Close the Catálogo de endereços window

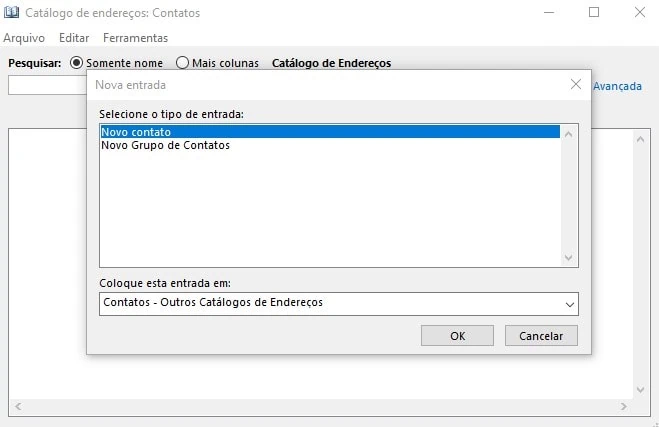click(640, 12)
